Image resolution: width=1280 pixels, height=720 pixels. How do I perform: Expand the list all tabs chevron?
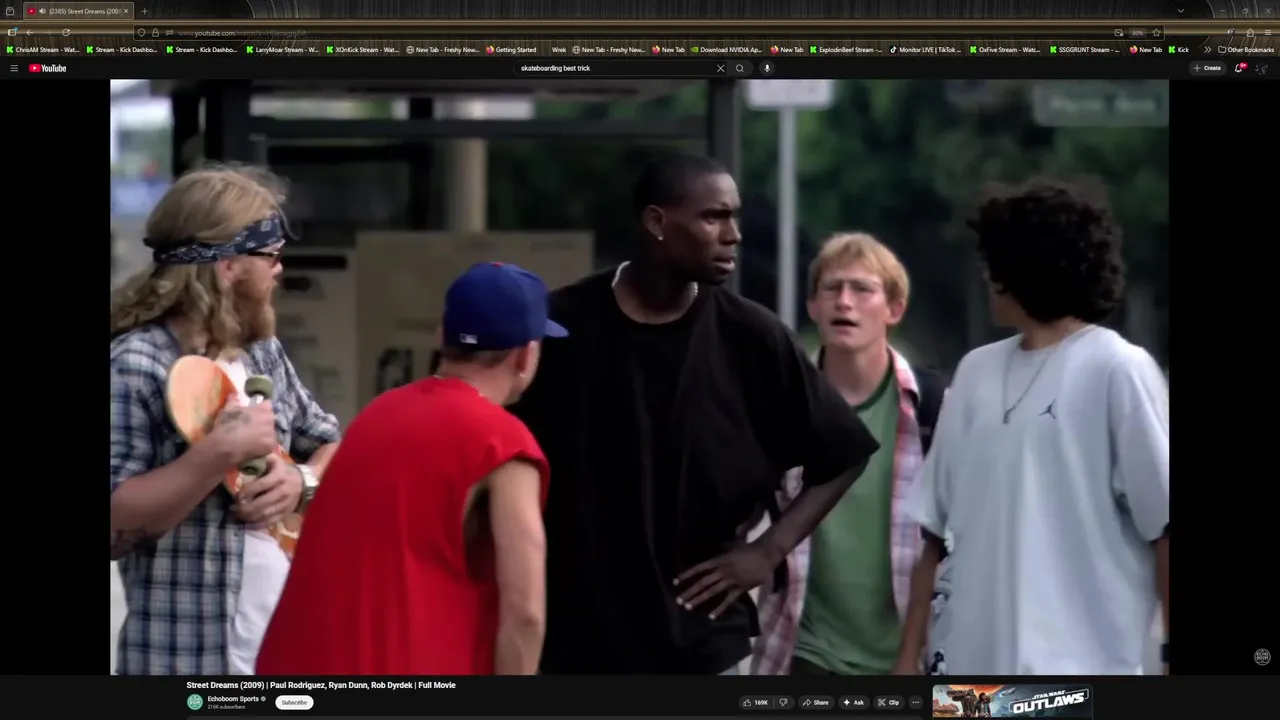tap(1180, 11)
